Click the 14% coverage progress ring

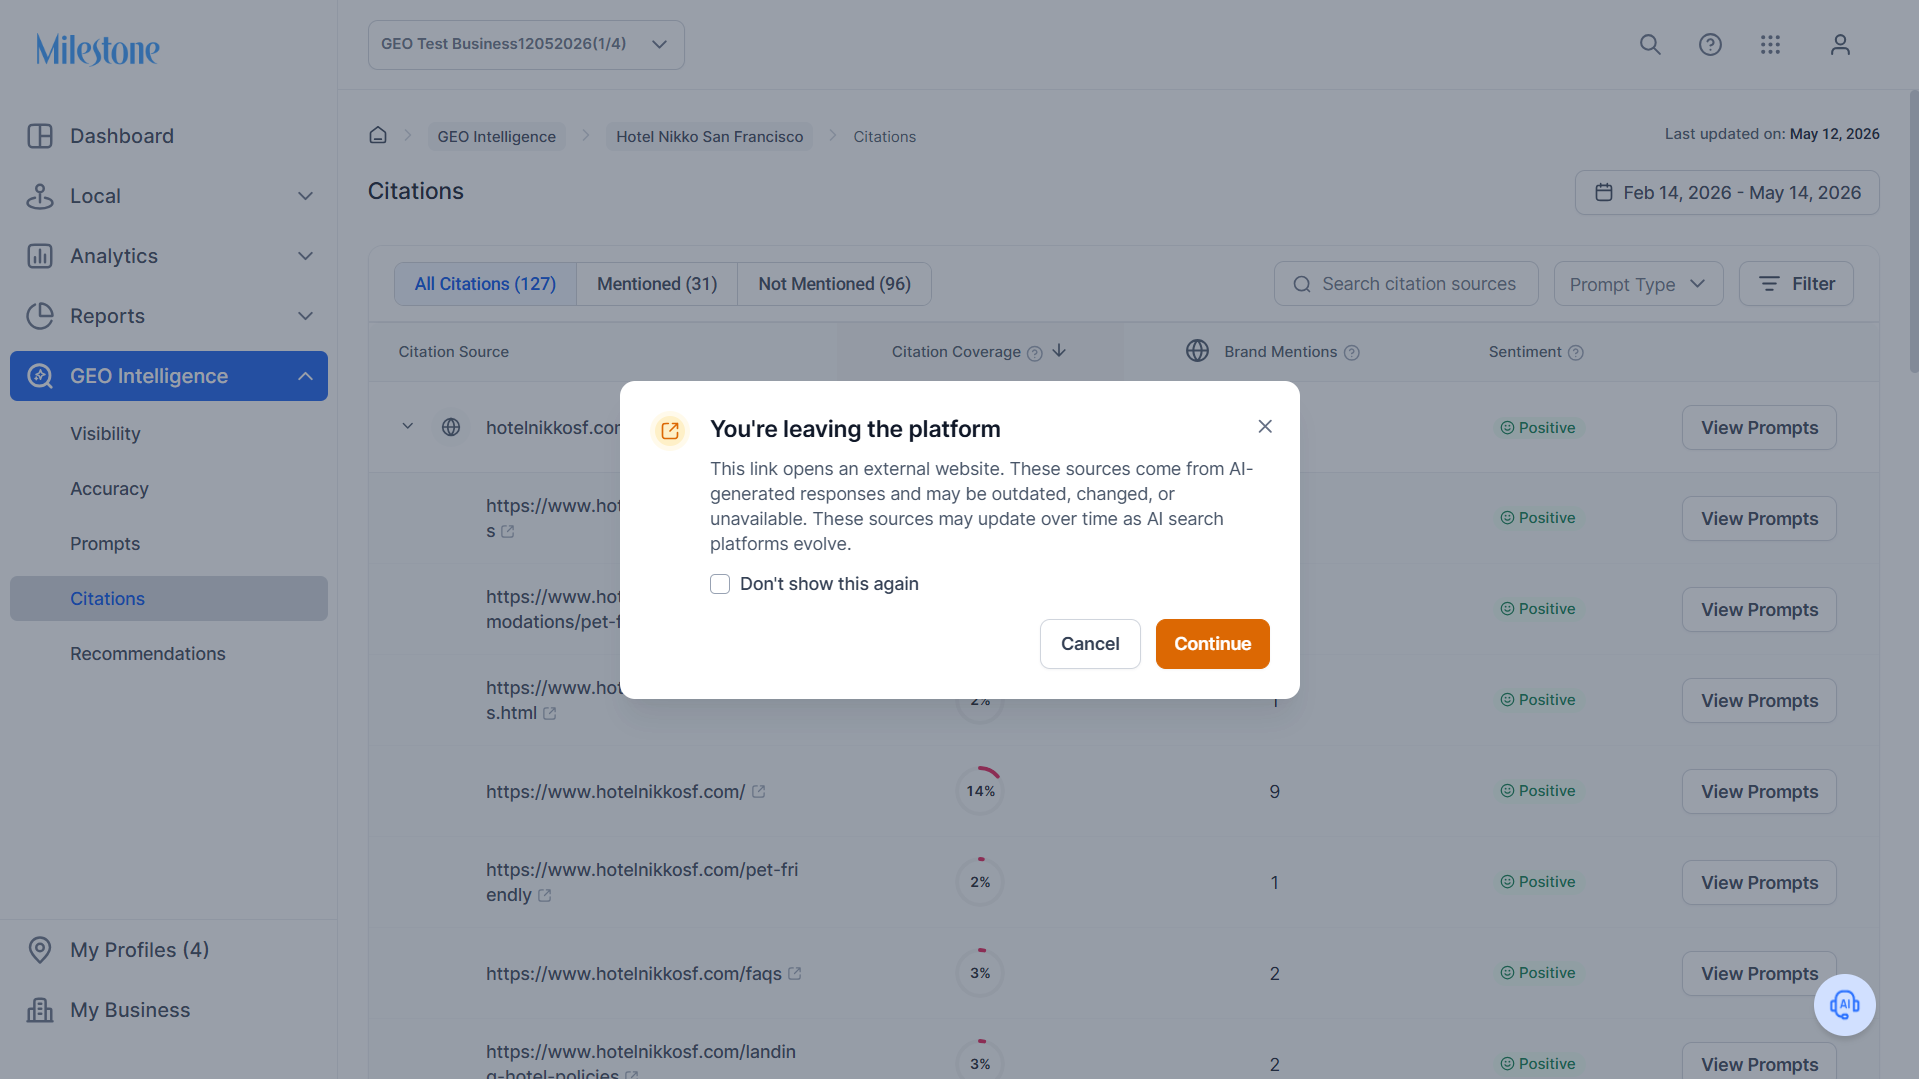pos(980,791)
